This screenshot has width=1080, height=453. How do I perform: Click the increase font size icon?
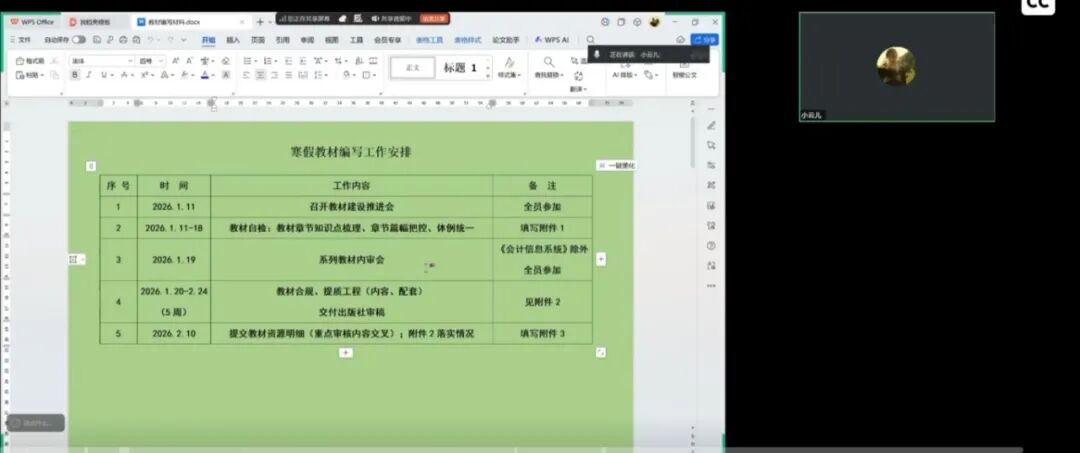(x=175, y=61)
